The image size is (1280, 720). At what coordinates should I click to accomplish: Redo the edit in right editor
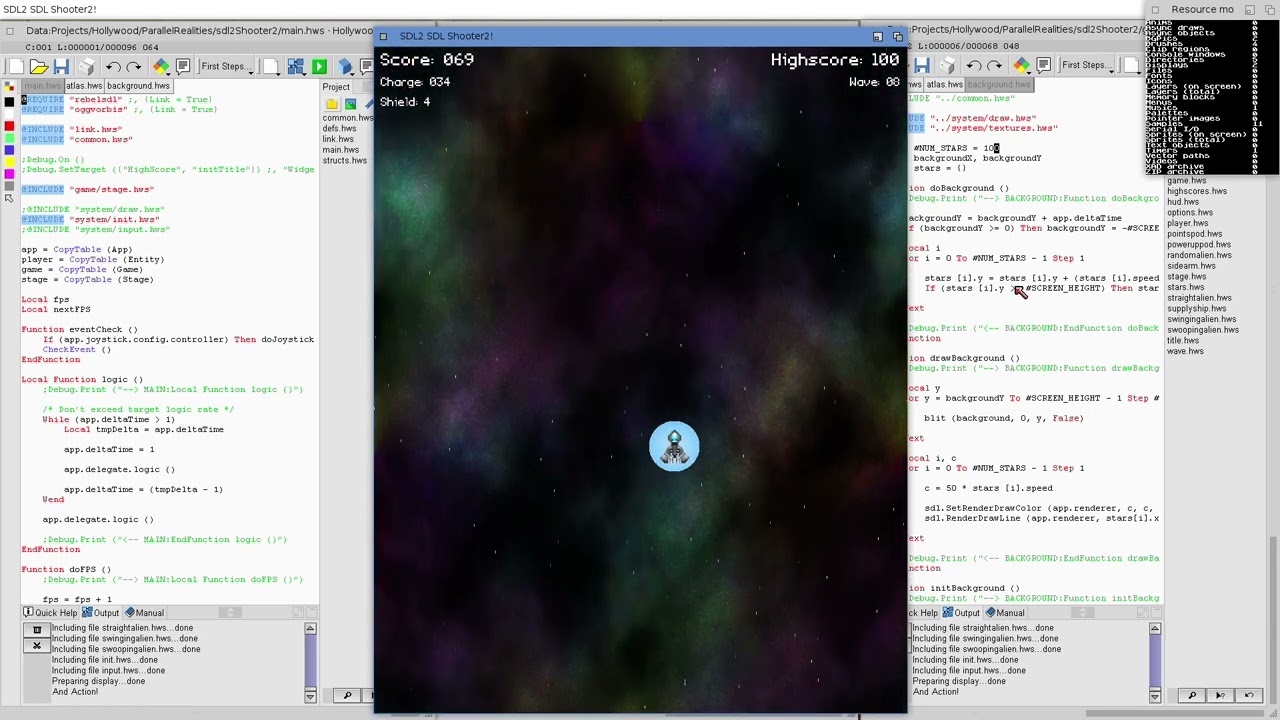995,66
